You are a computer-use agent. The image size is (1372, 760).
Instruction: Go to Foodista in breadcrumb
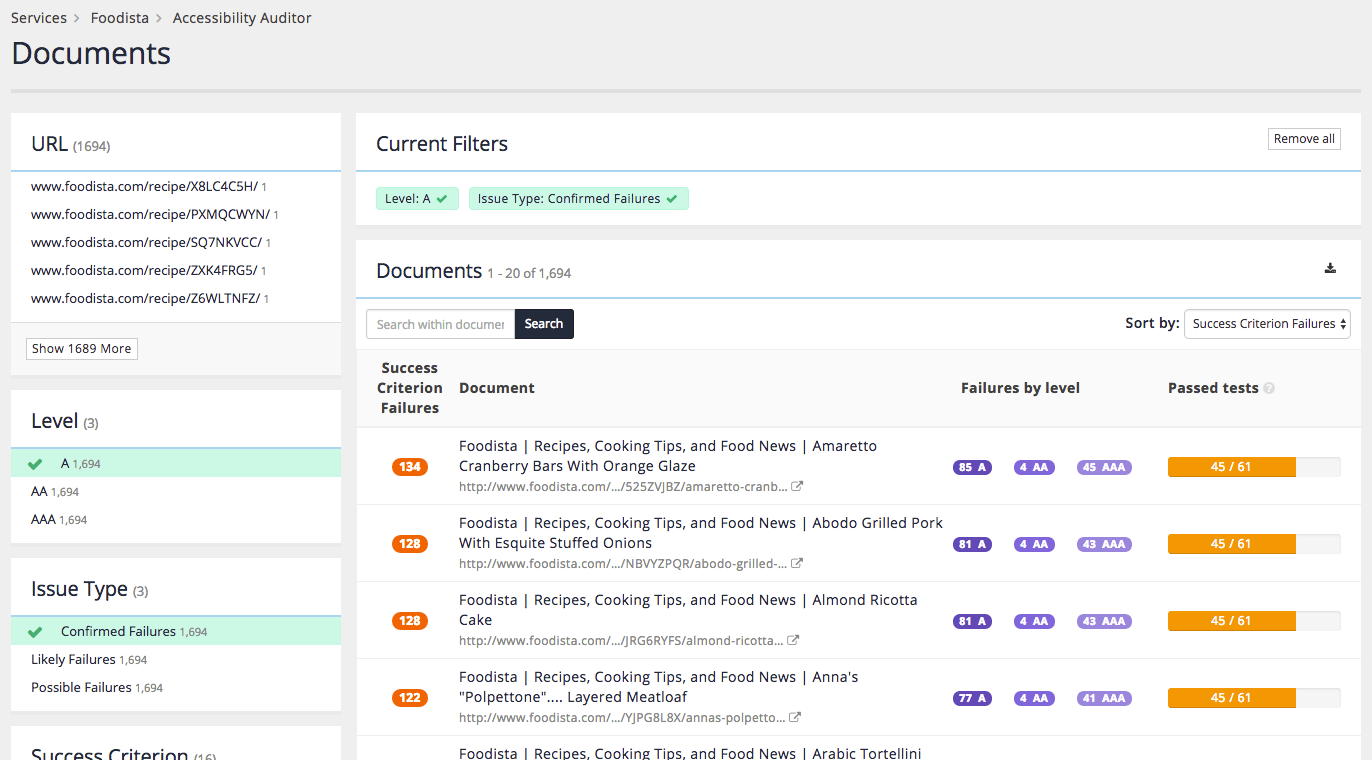119,18
